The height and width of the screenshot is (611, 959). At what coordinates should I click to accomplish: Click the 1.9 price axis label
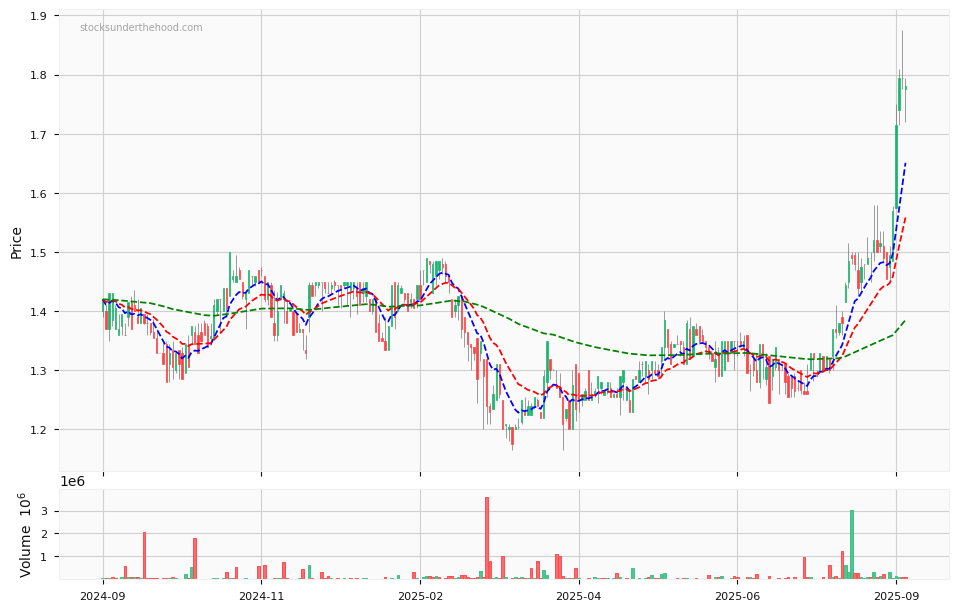coord(40,16)
